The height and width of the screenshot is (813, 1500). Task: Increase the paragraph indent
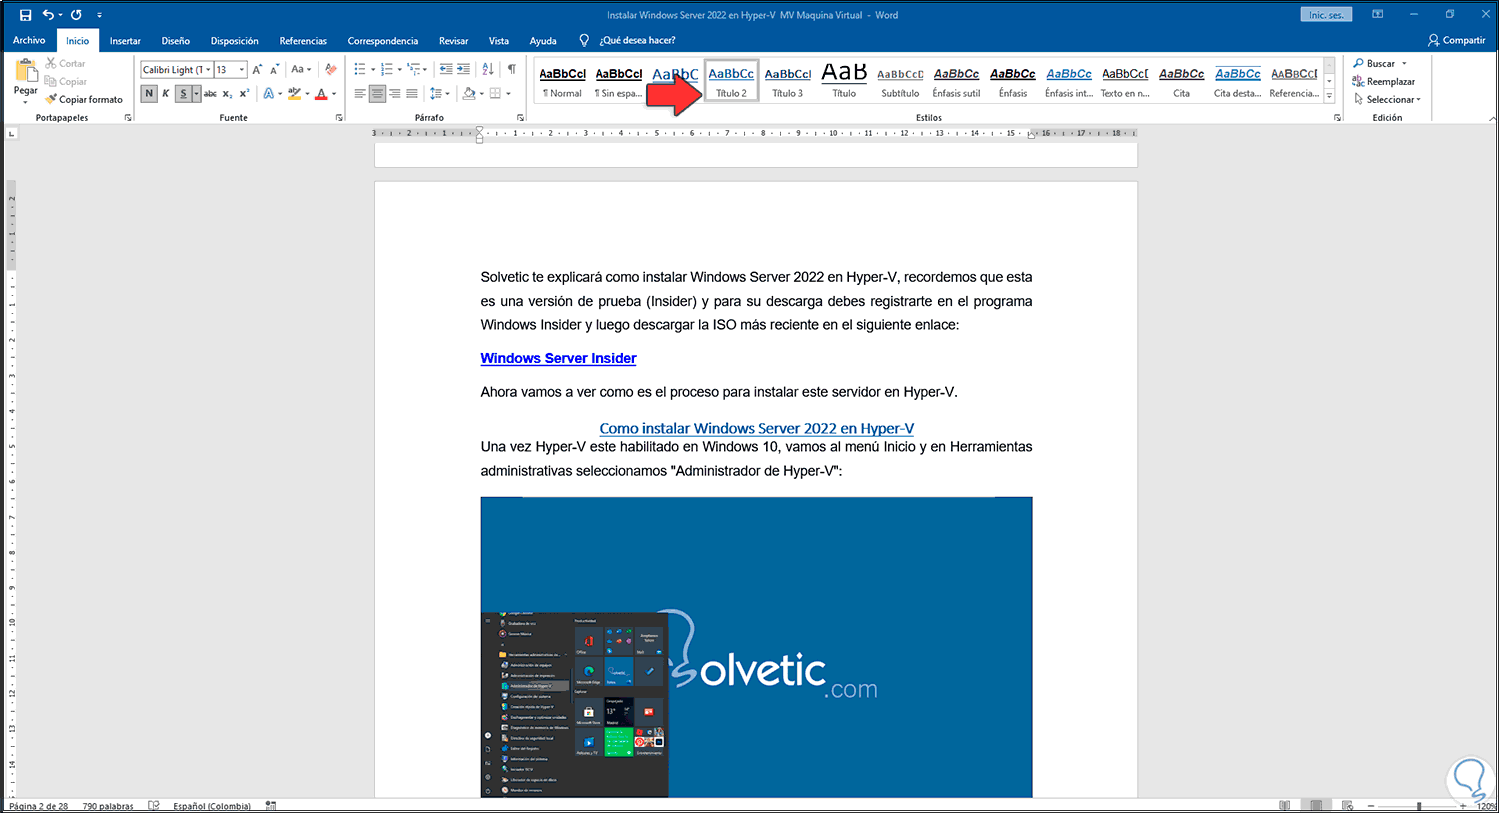[x=464, y=69]
